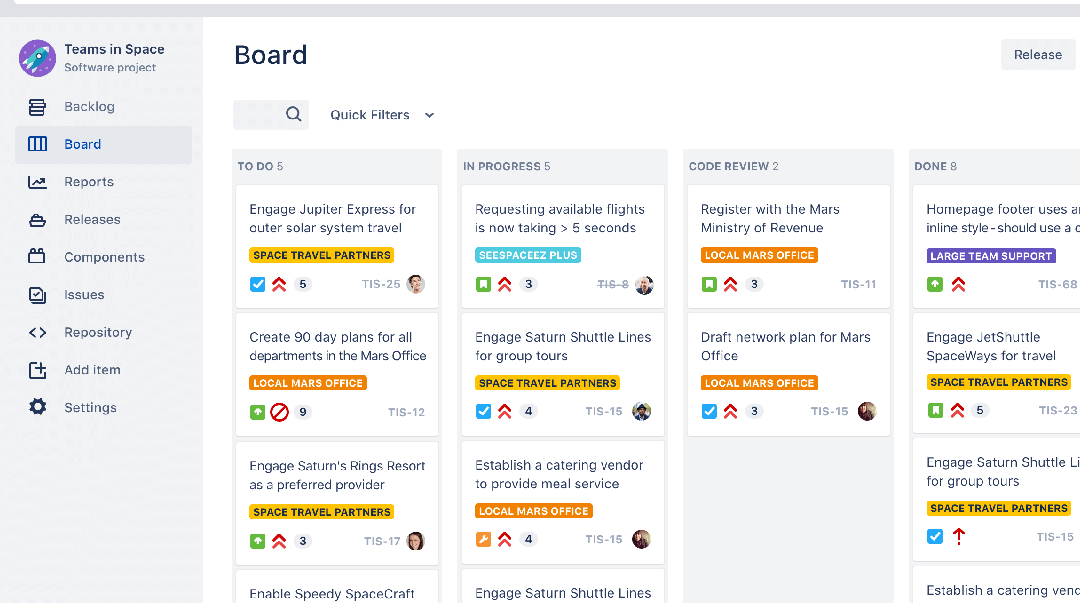Click the search magnifier icon
This screenshot has height=603, width=1080.
[293, 114]
